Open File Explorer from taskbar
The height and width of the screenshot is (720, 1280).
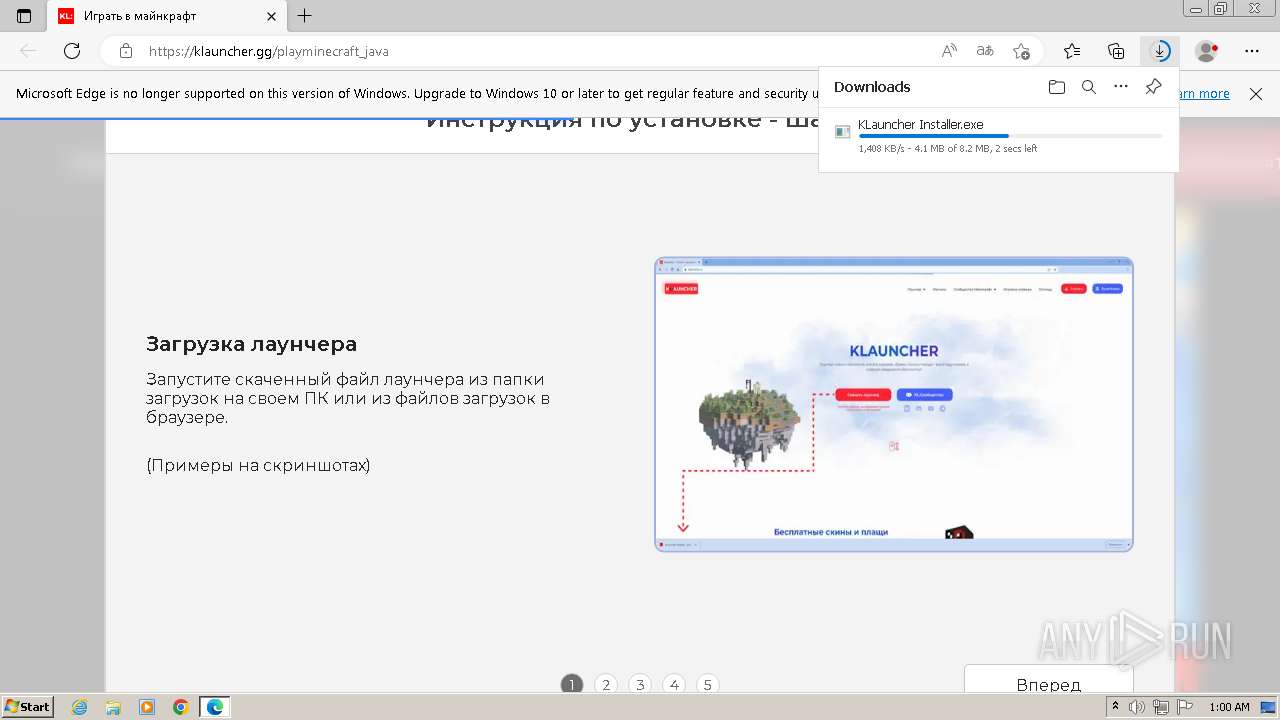113,707
